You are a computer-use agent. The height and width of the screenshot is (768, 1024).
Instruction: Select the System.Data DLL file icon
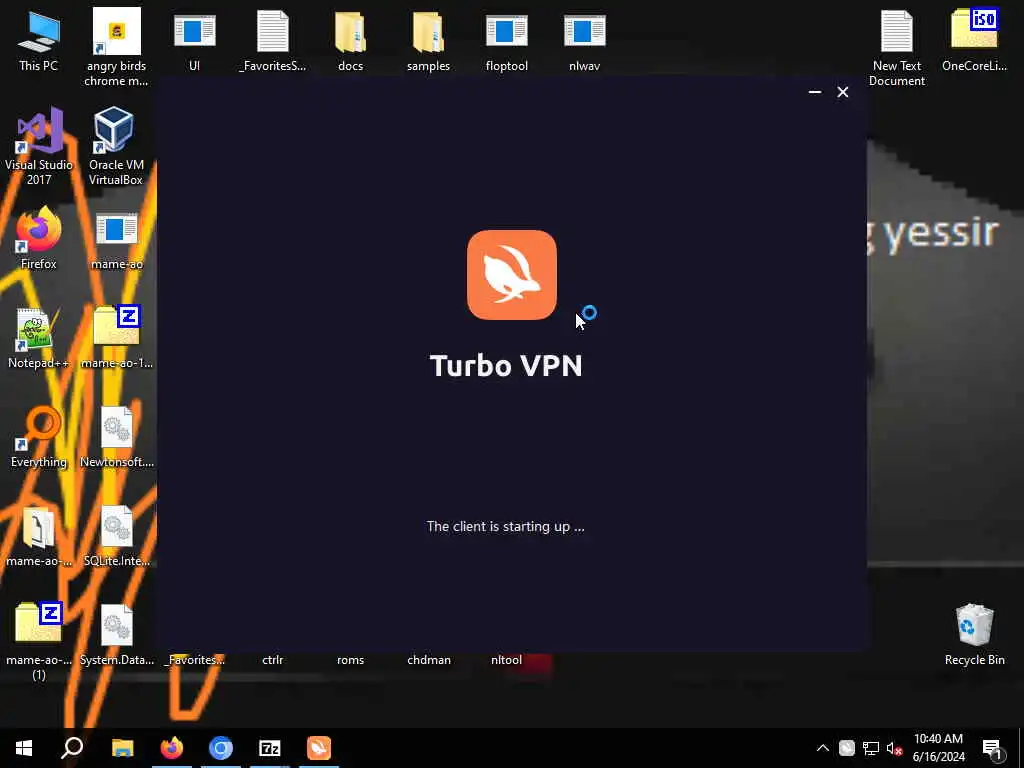click(116, 635)
